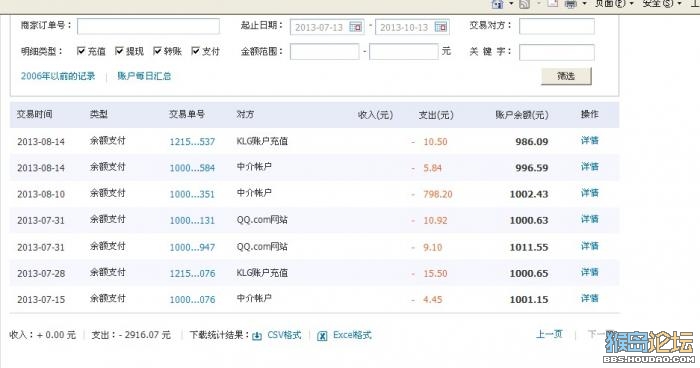This screenshot has width=700, height=368.
Task: Toggle the 提现 checkbox
Action: pos(119,51)
